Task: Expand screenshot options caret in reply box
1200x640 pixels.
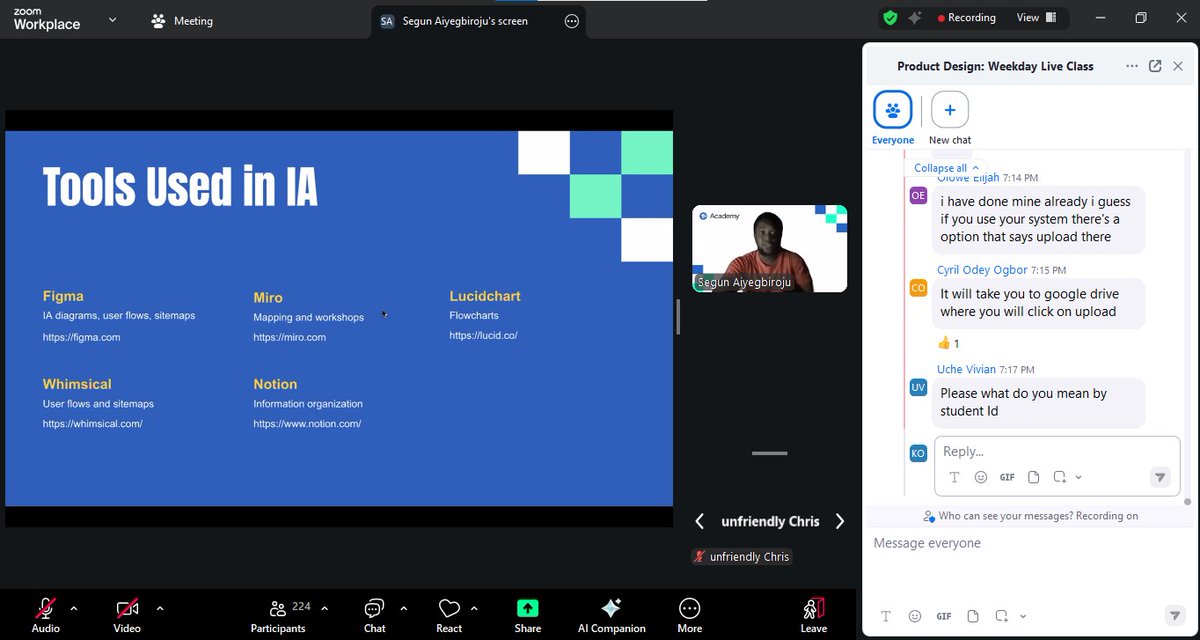Action: (x=1078, y=477)
